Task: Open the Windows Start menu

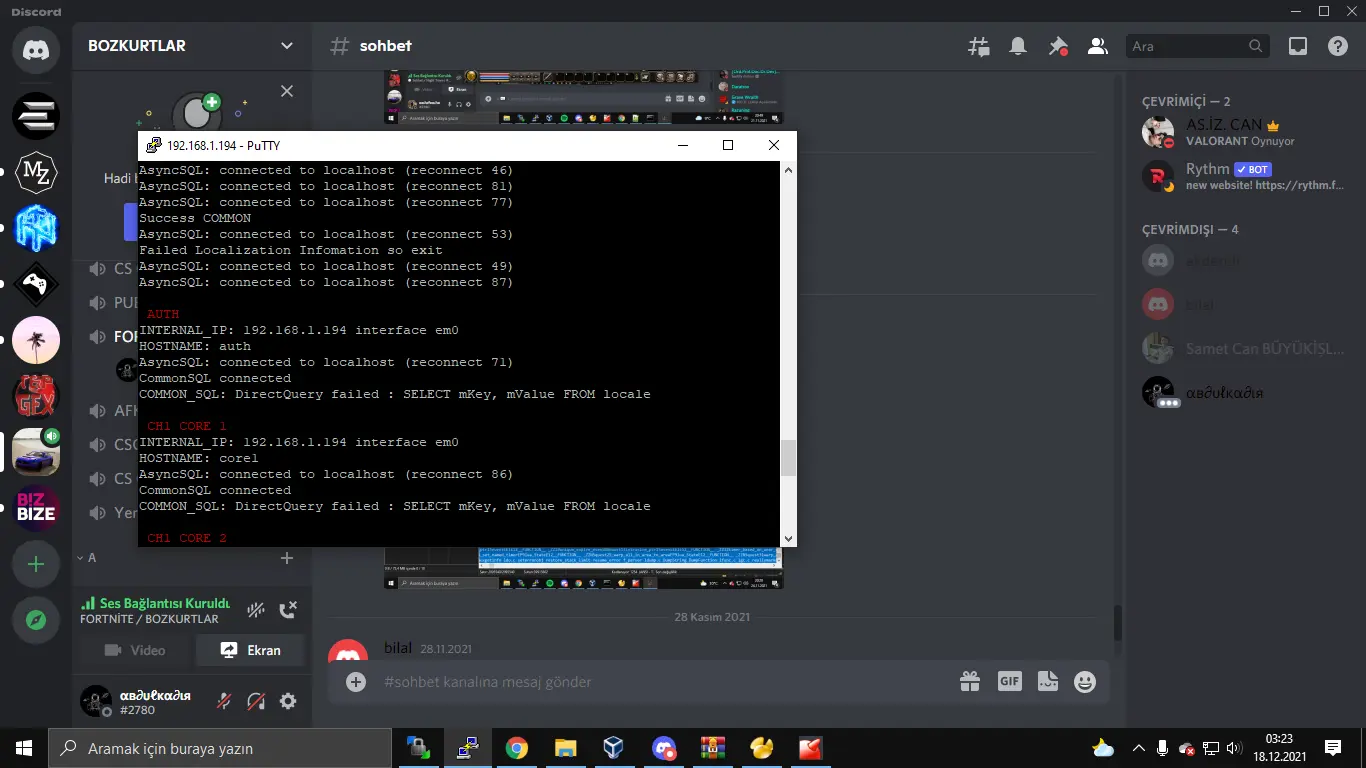Action: pos(22,747)
